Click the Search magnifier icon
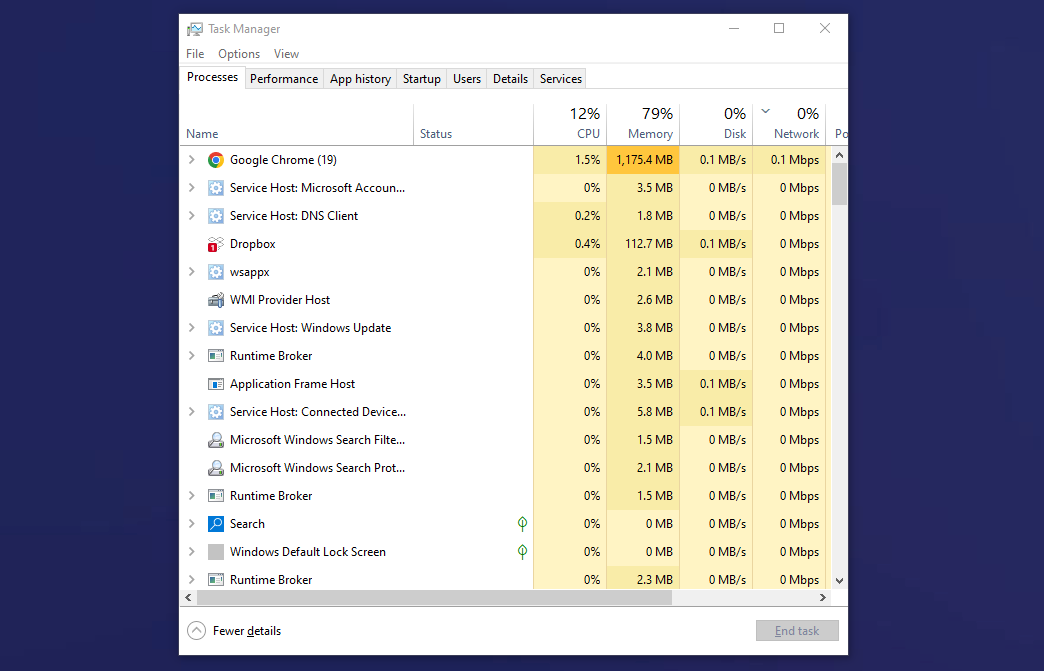1044x671 pixels. tap(215, 523)
